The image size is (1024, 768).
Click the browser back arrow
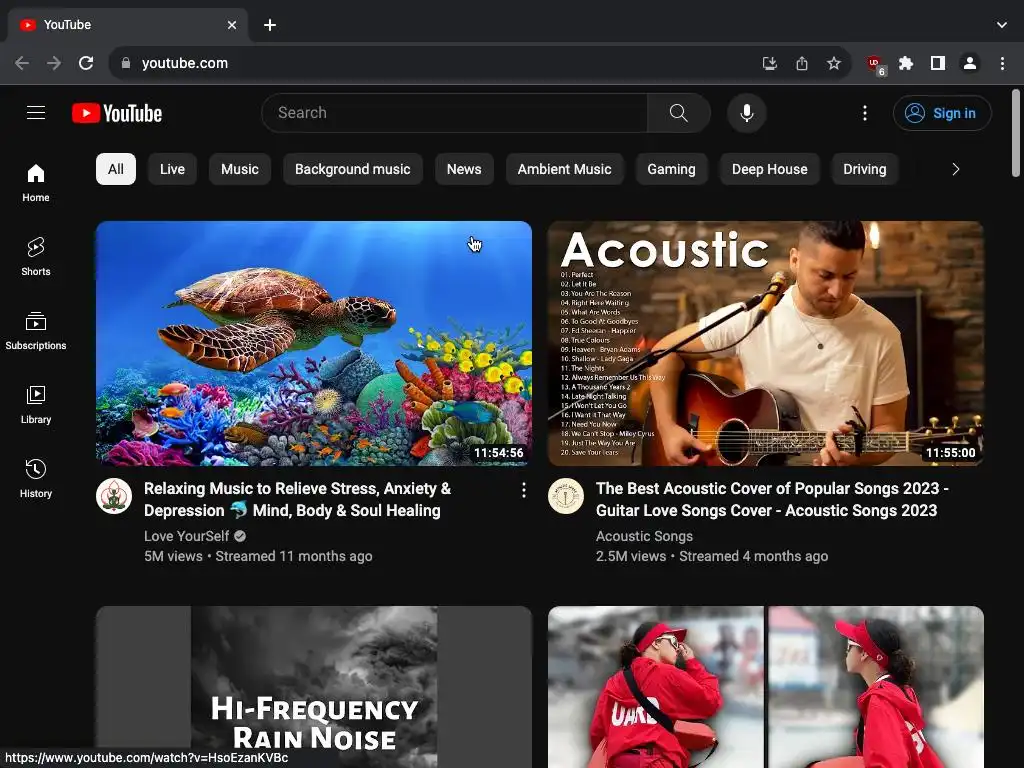[22, 63]
